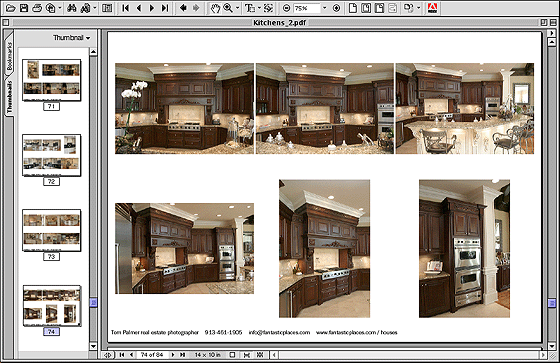Select page 72 thumbnail
The height and width of the screenshot is (363, 560).
(51, 155)
